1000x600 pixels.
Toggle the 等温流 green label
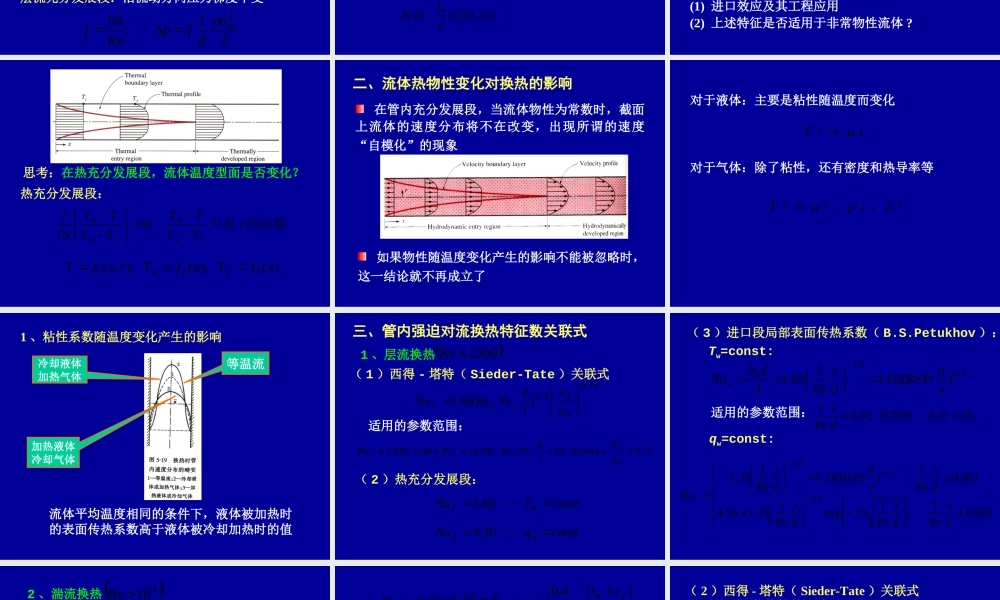pos(245,364)
